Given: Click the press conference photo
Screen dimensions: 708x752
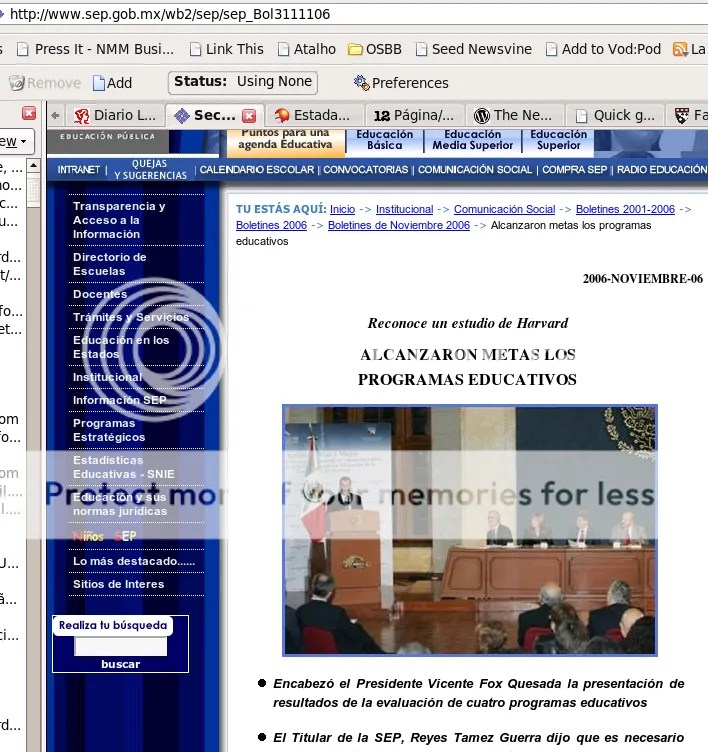Looking at the screenshot, I should (x=470, y=530).
